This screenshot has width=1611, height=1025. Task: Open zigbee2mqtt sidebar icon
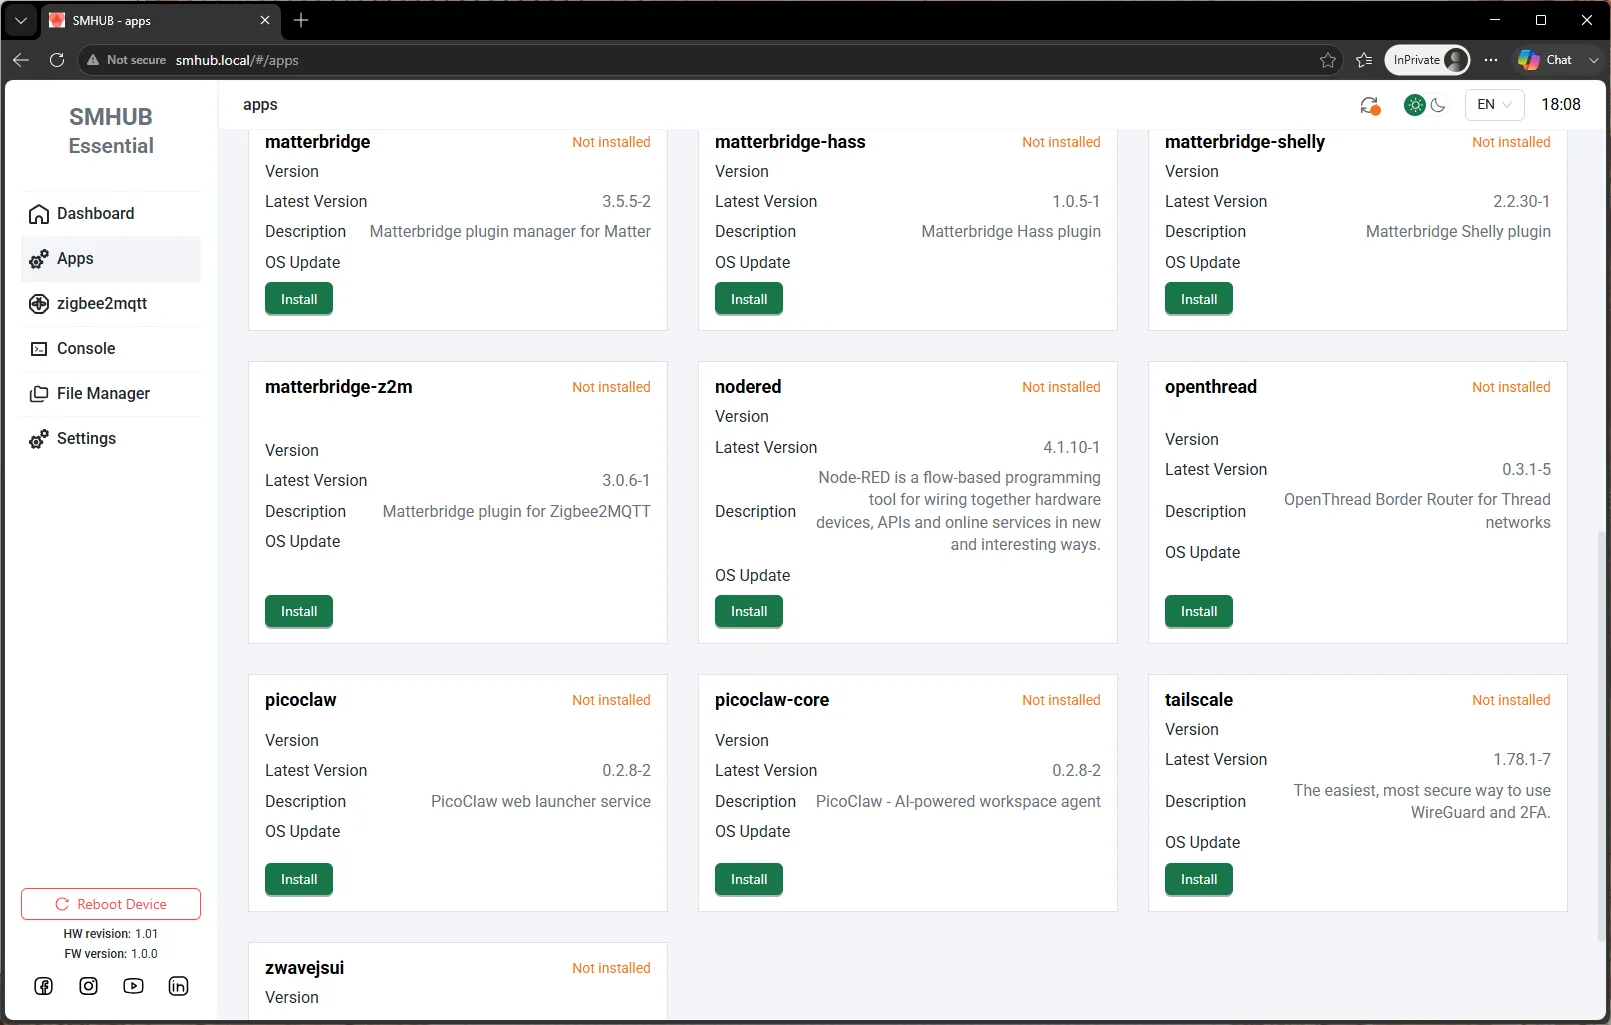click(39, 304)
